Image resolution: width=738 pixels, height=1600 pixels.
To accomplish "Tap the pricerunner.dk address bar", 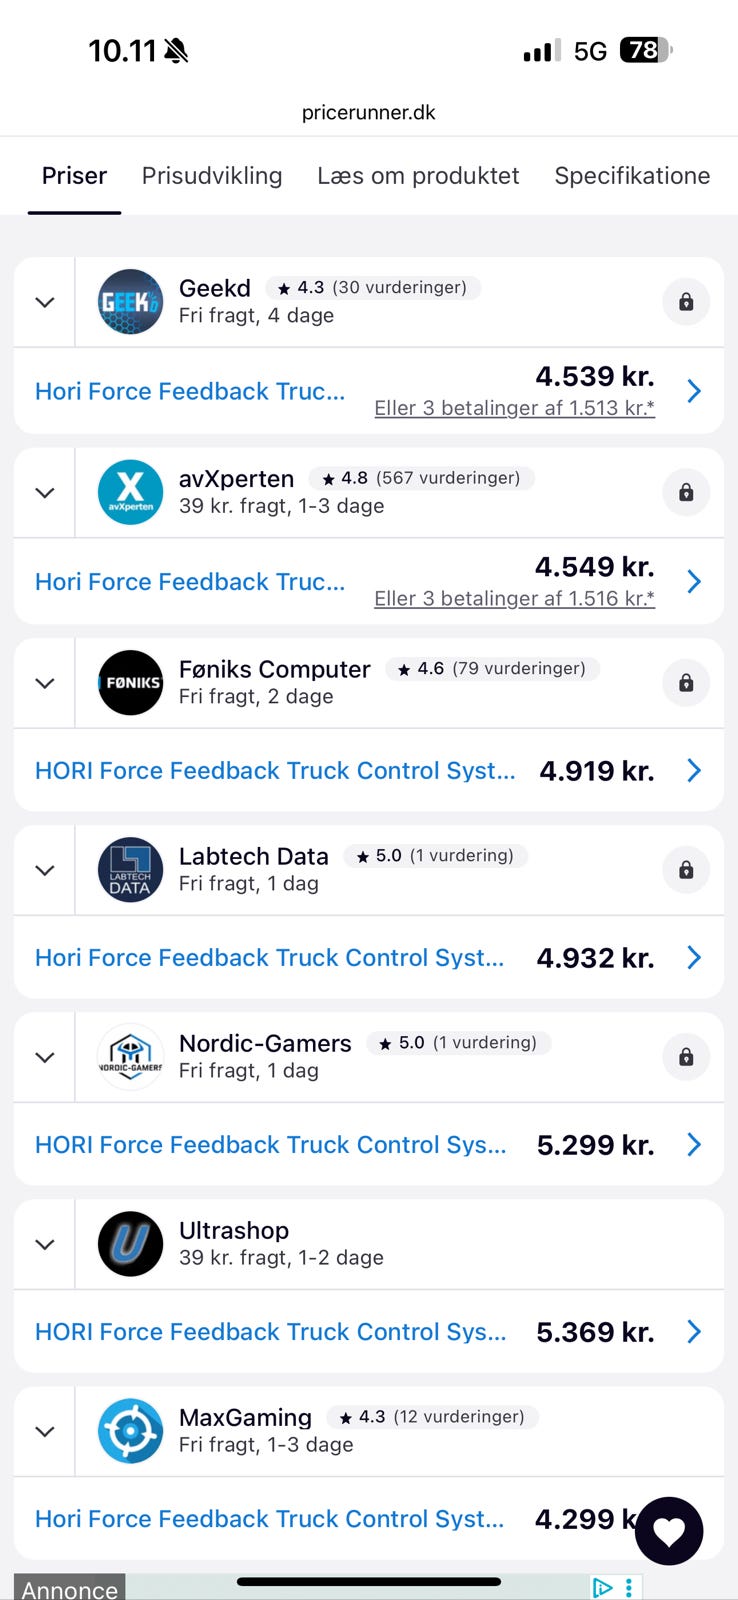I will pyautogui.click(x=369, y=112).
